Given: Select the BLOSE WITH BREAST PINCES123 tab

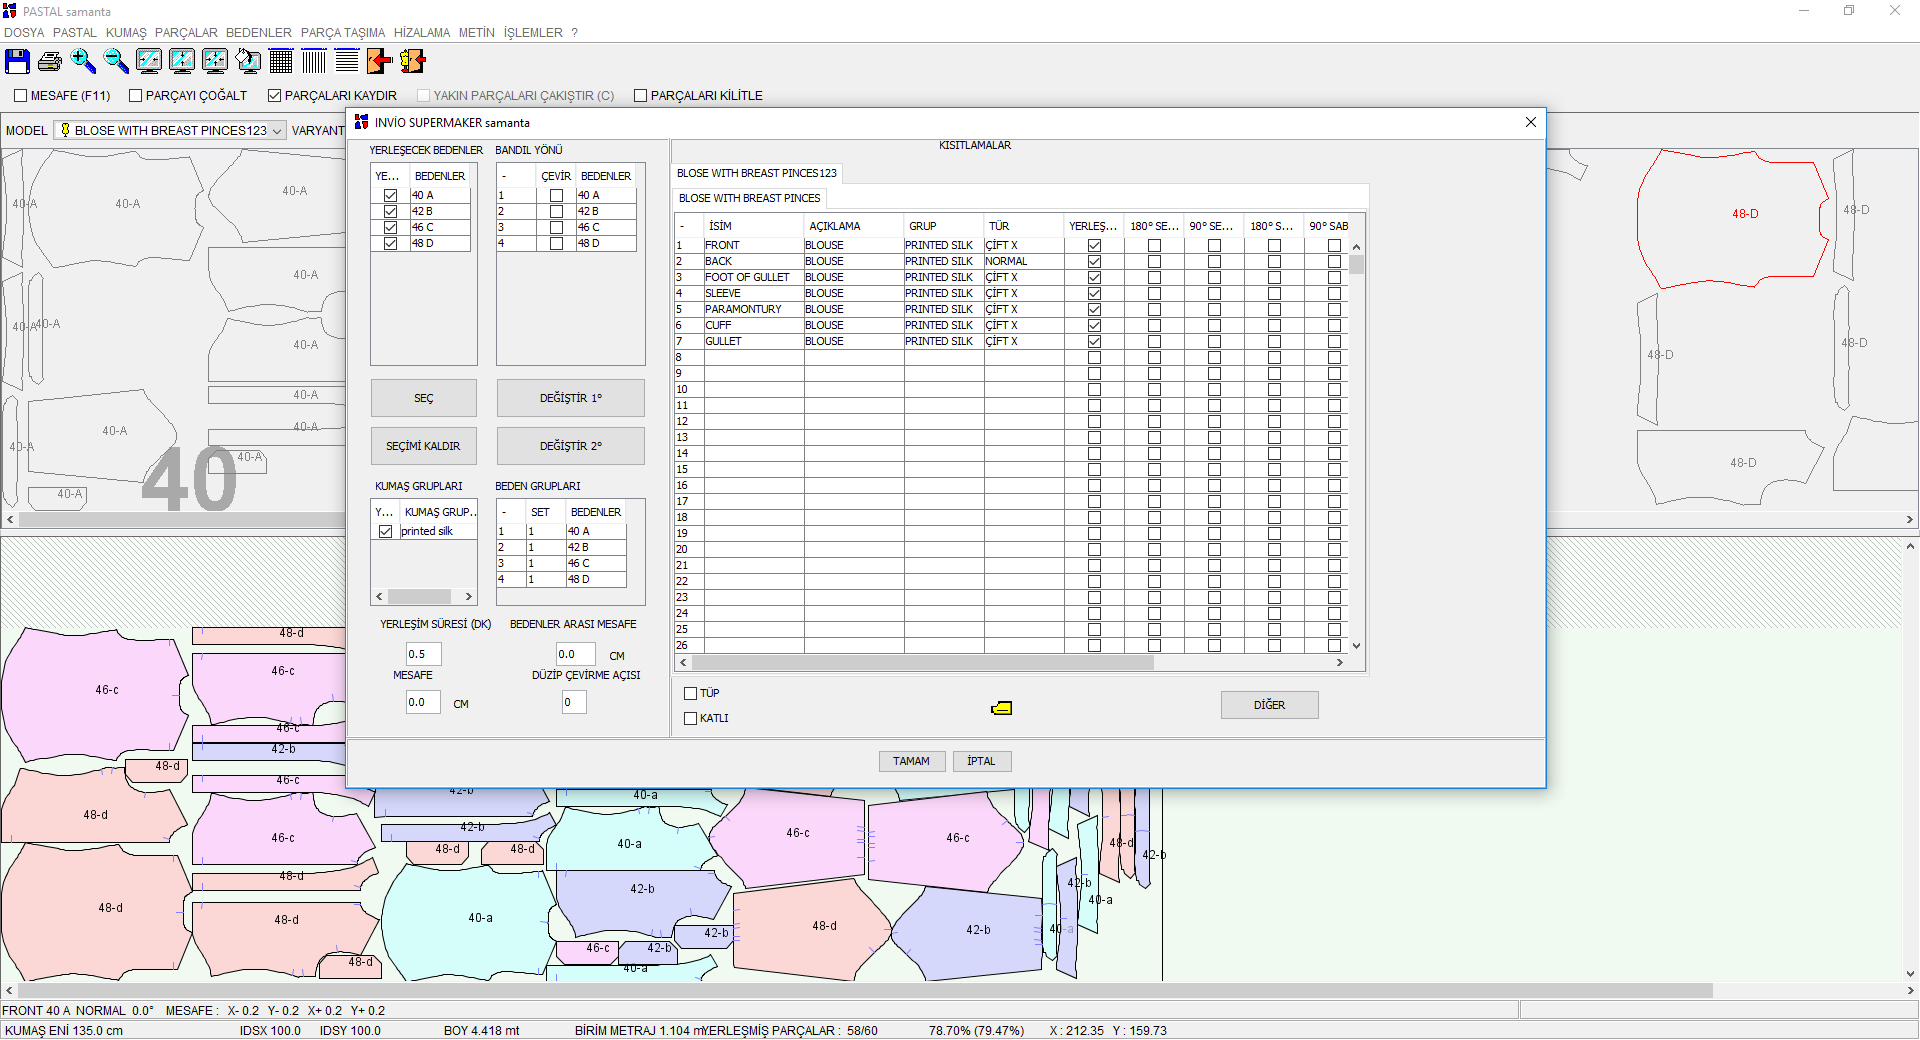Looking at the screenshot, I should click(756, 173).
